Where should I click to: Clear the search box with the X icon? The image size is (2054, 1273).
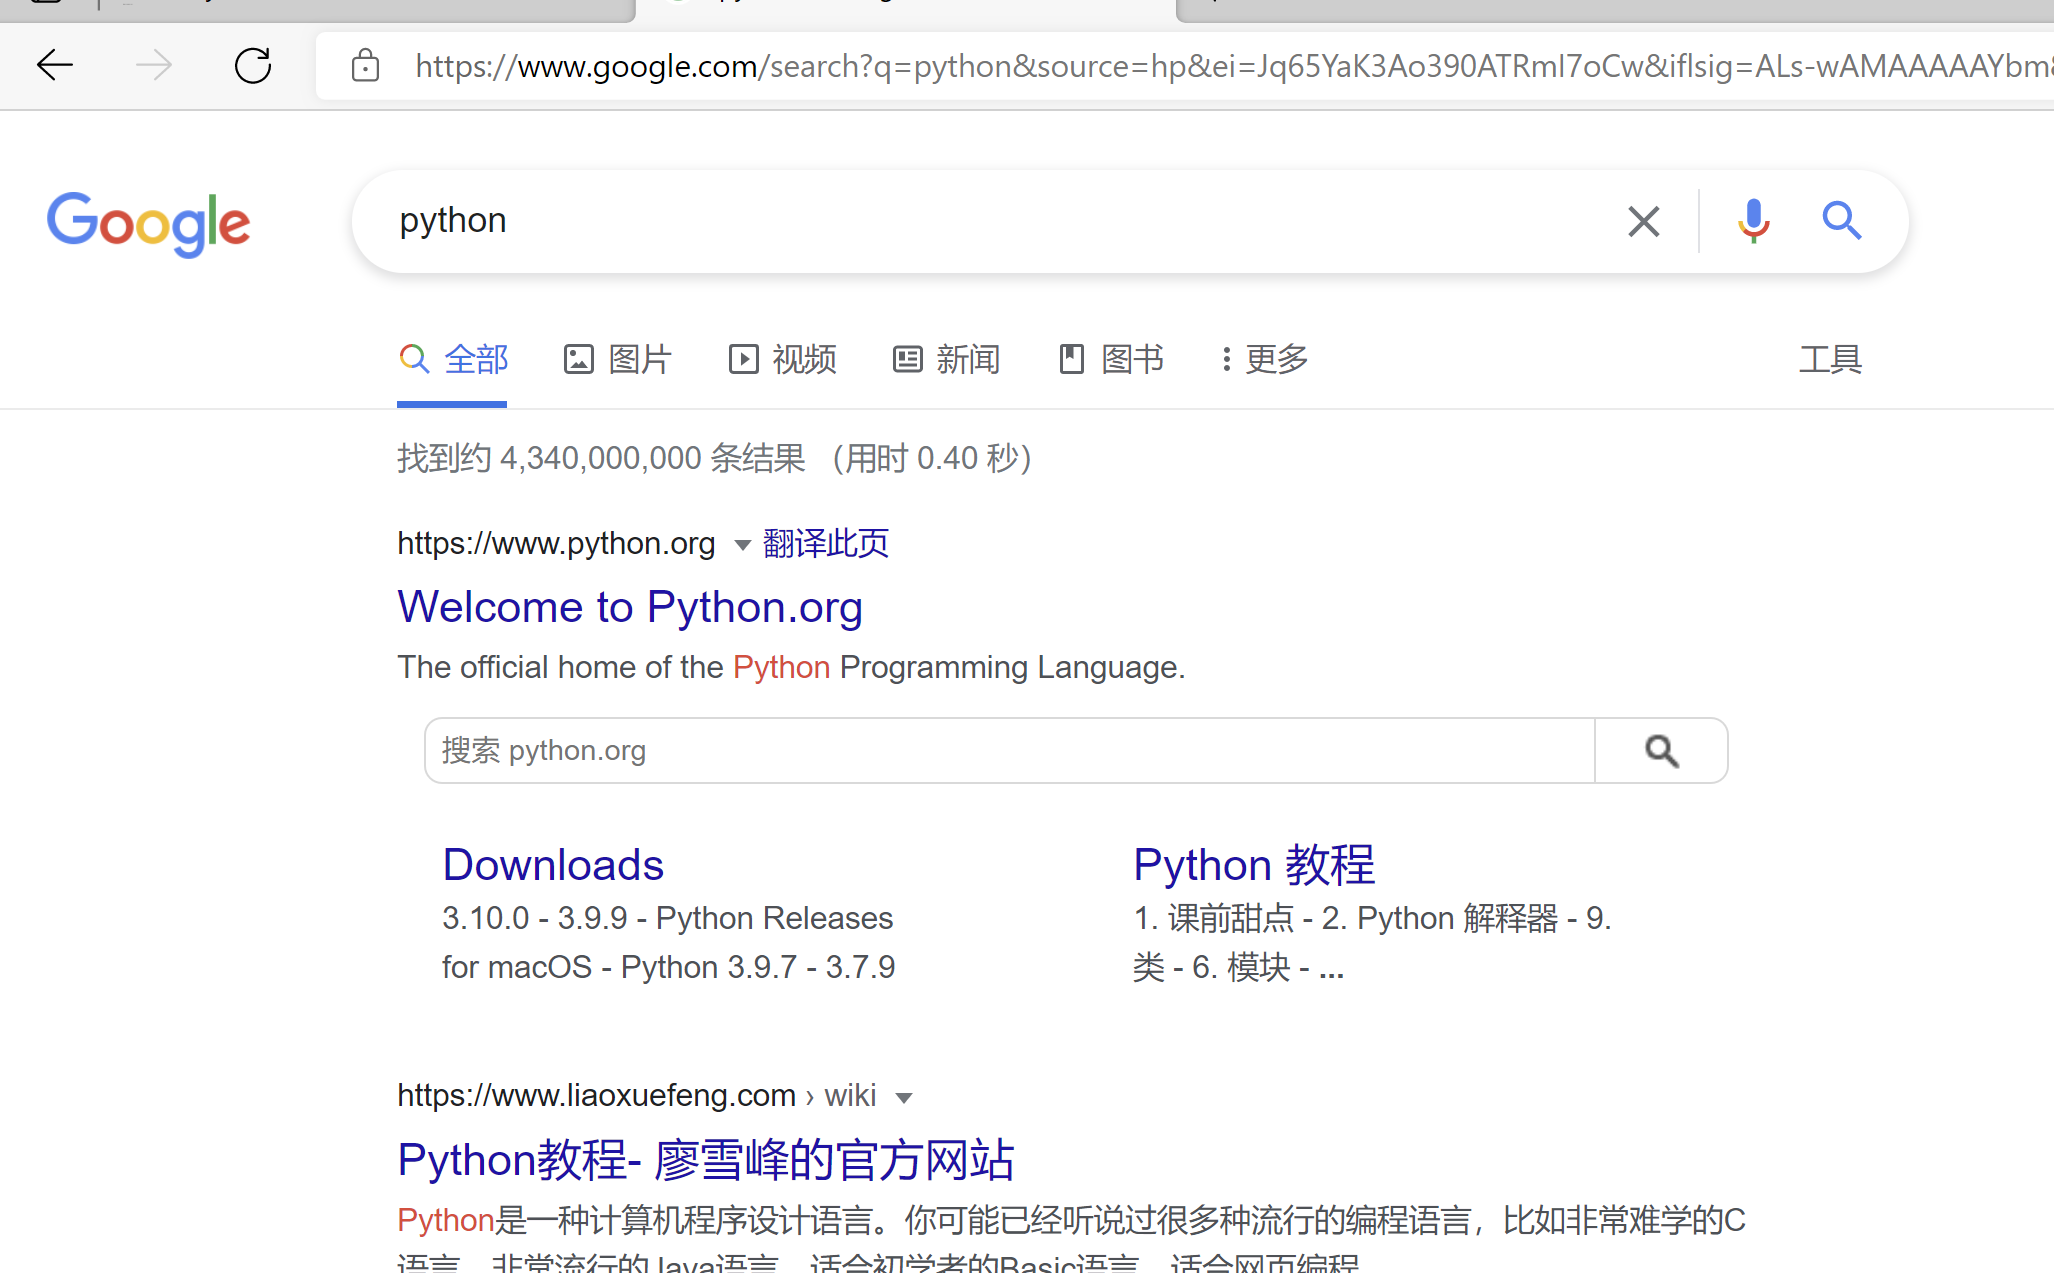(1643, 221)
